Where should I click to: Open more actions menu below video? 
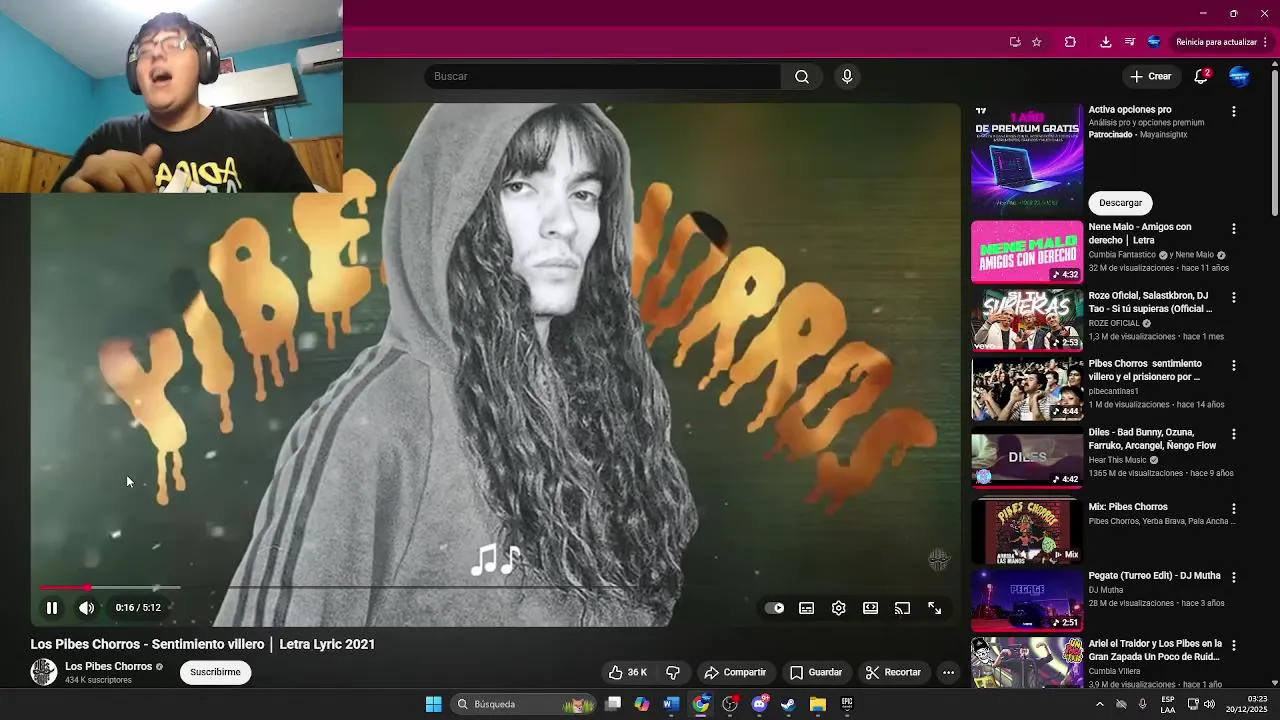(x=948, y=672)
